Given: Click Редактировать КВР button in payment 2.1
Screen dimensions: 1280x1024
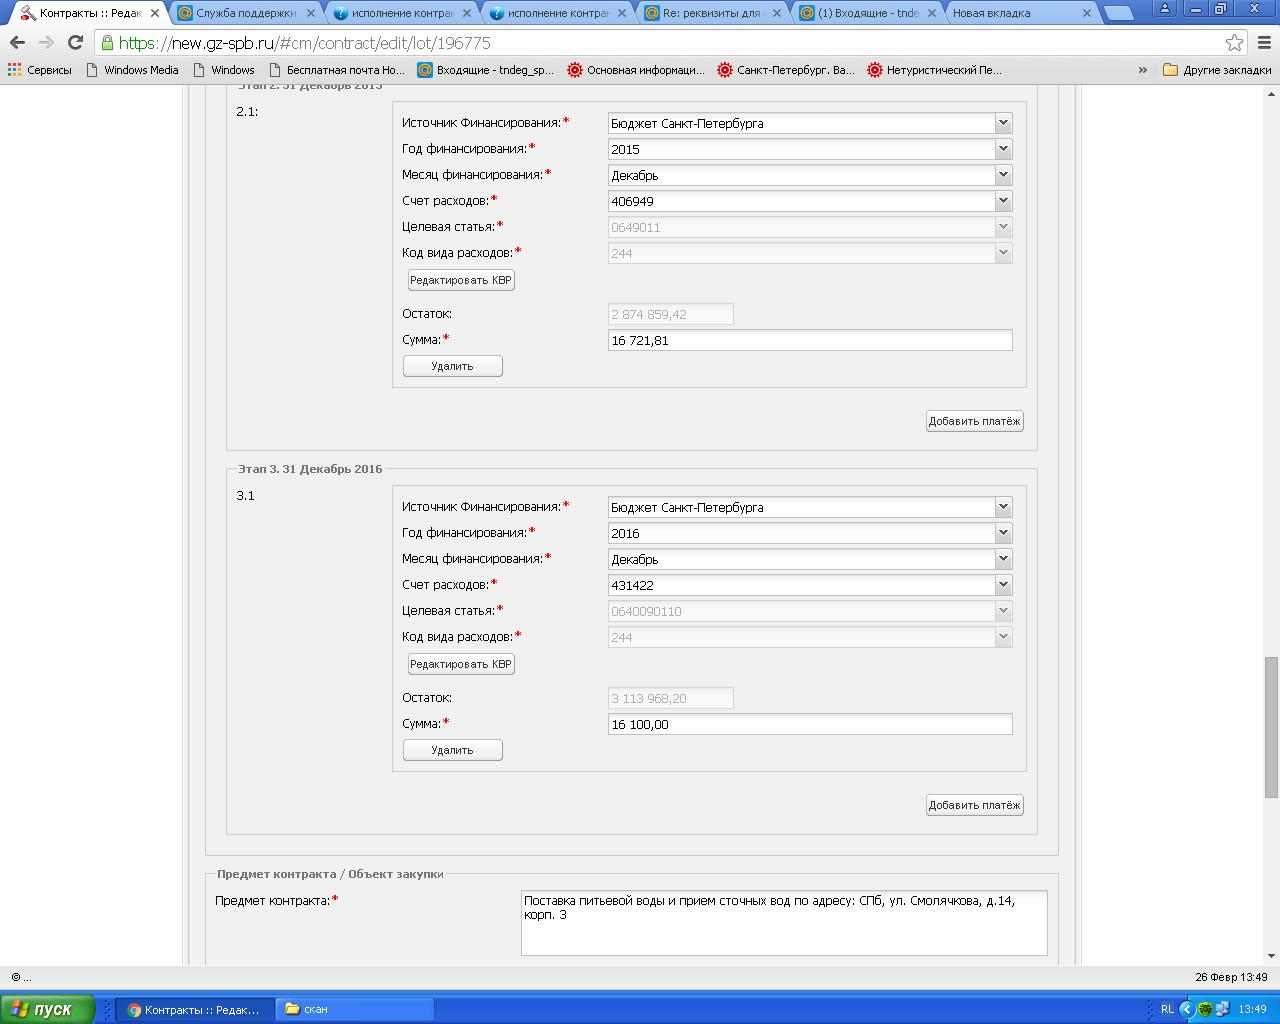Looking at the screenshot, I should click(461, 280).
